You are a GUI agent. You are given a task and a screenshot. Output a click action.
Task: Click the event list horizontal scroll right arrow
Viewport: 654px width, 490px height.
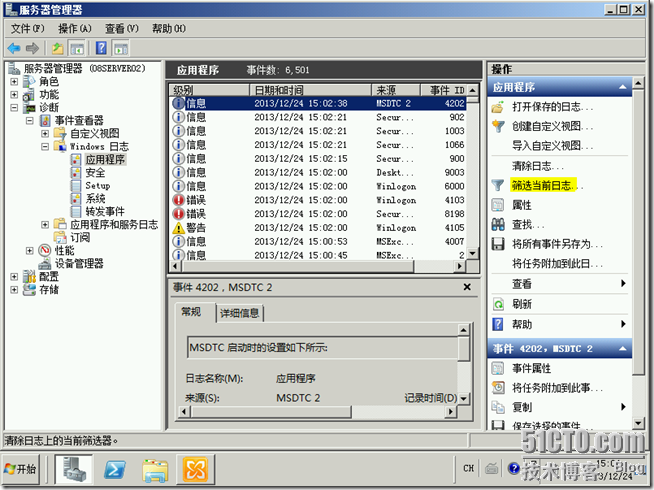click(x=460, y=266)
